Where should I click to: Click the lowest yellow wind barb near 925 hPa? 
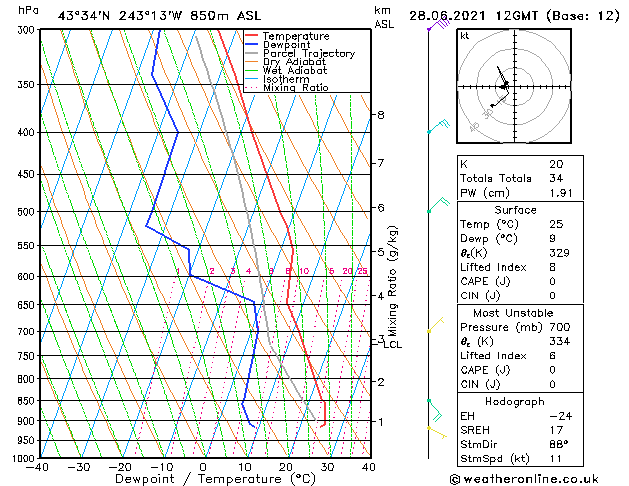[x=437, y=433]
